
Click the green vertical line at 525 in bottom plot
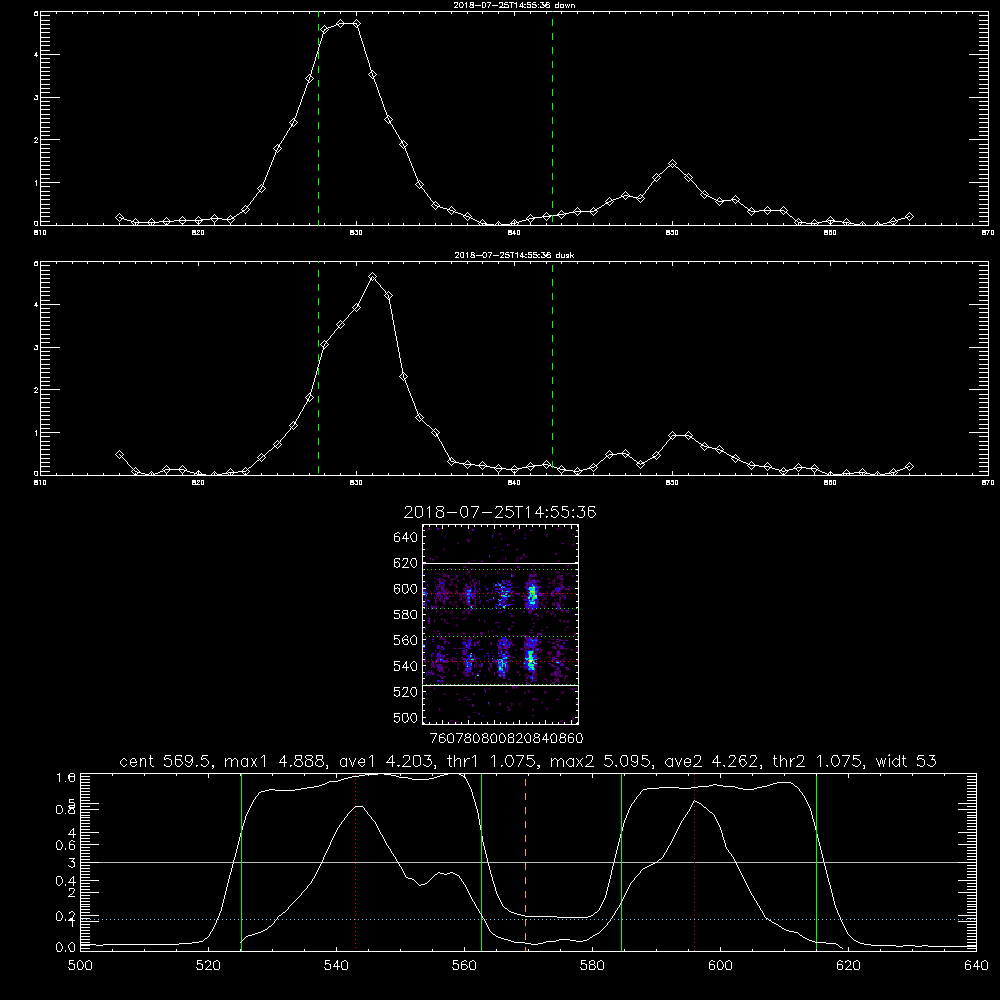(241, 861)
